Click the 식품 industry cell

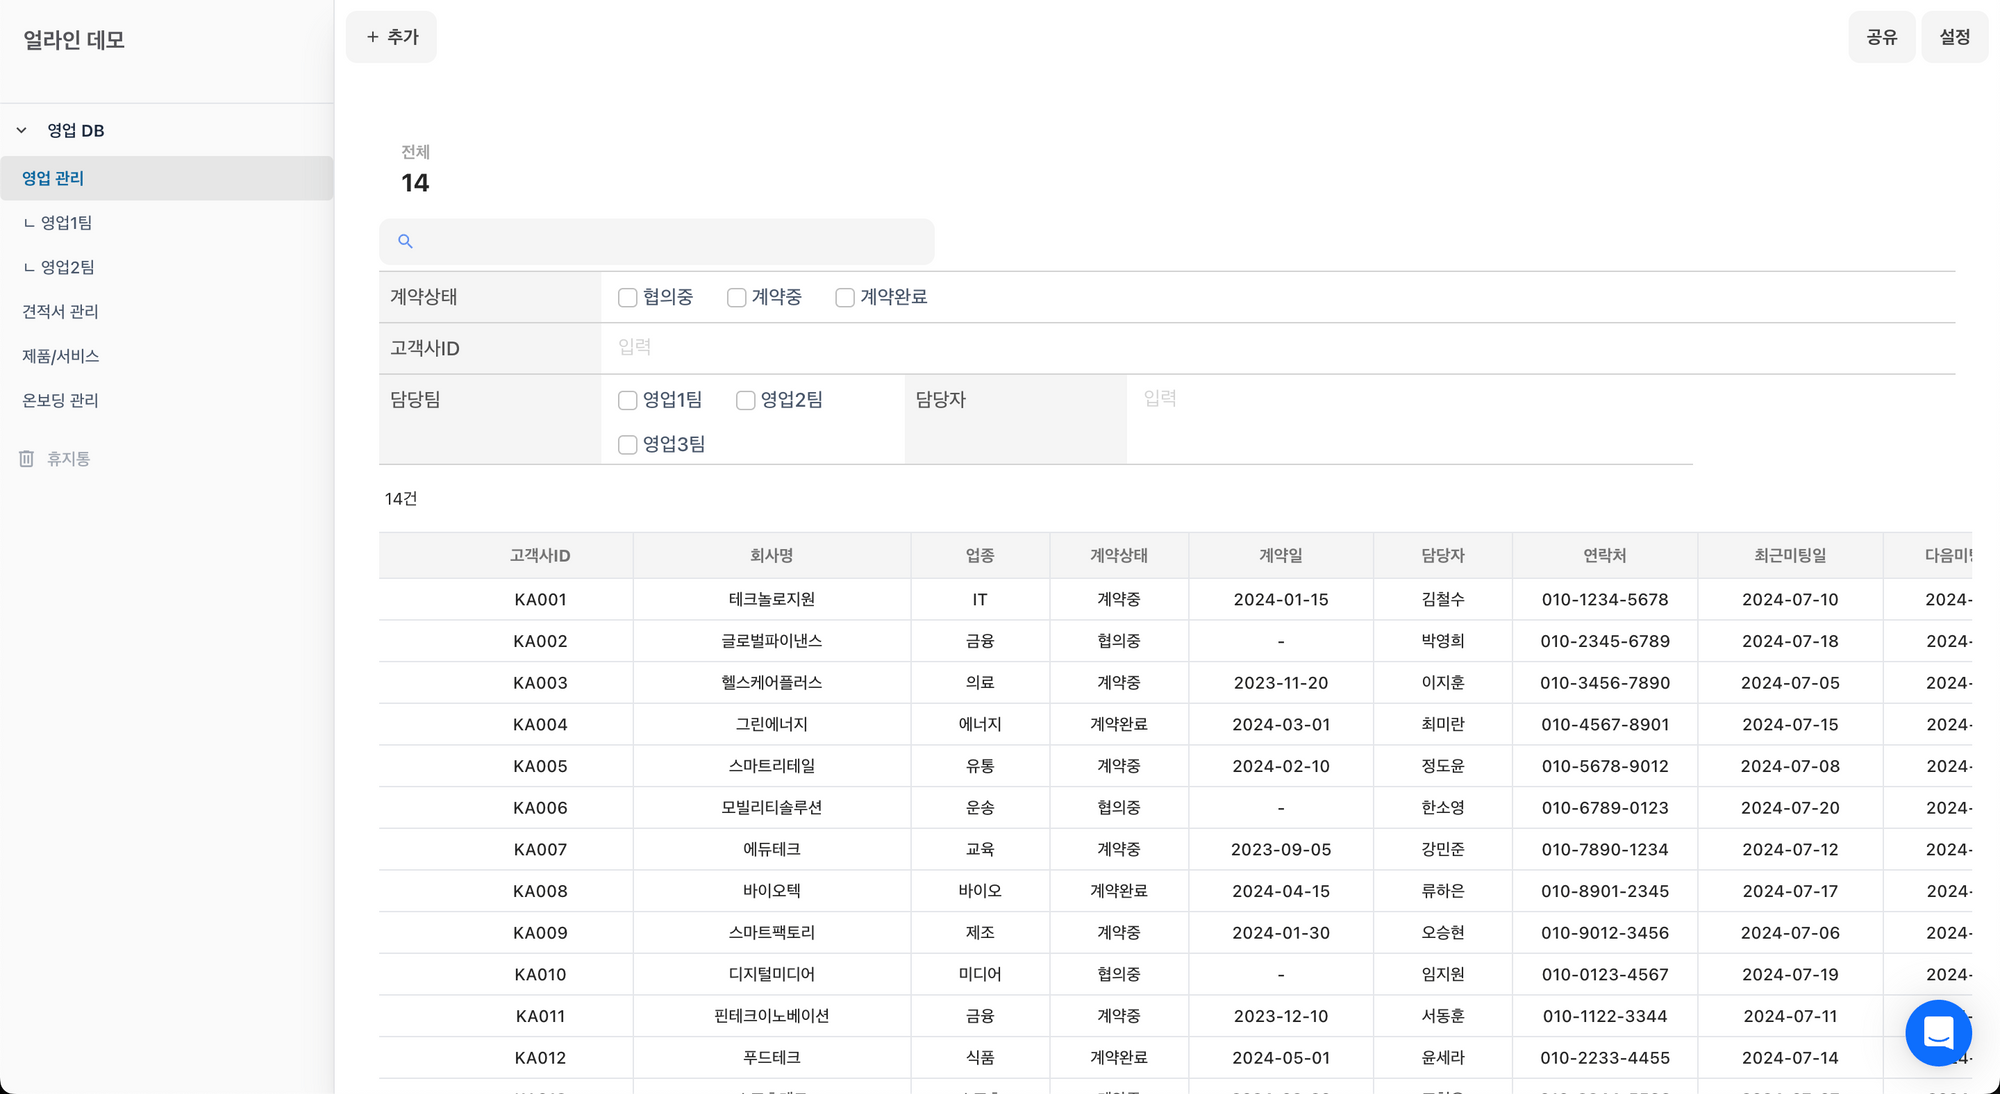[980, 1058]
